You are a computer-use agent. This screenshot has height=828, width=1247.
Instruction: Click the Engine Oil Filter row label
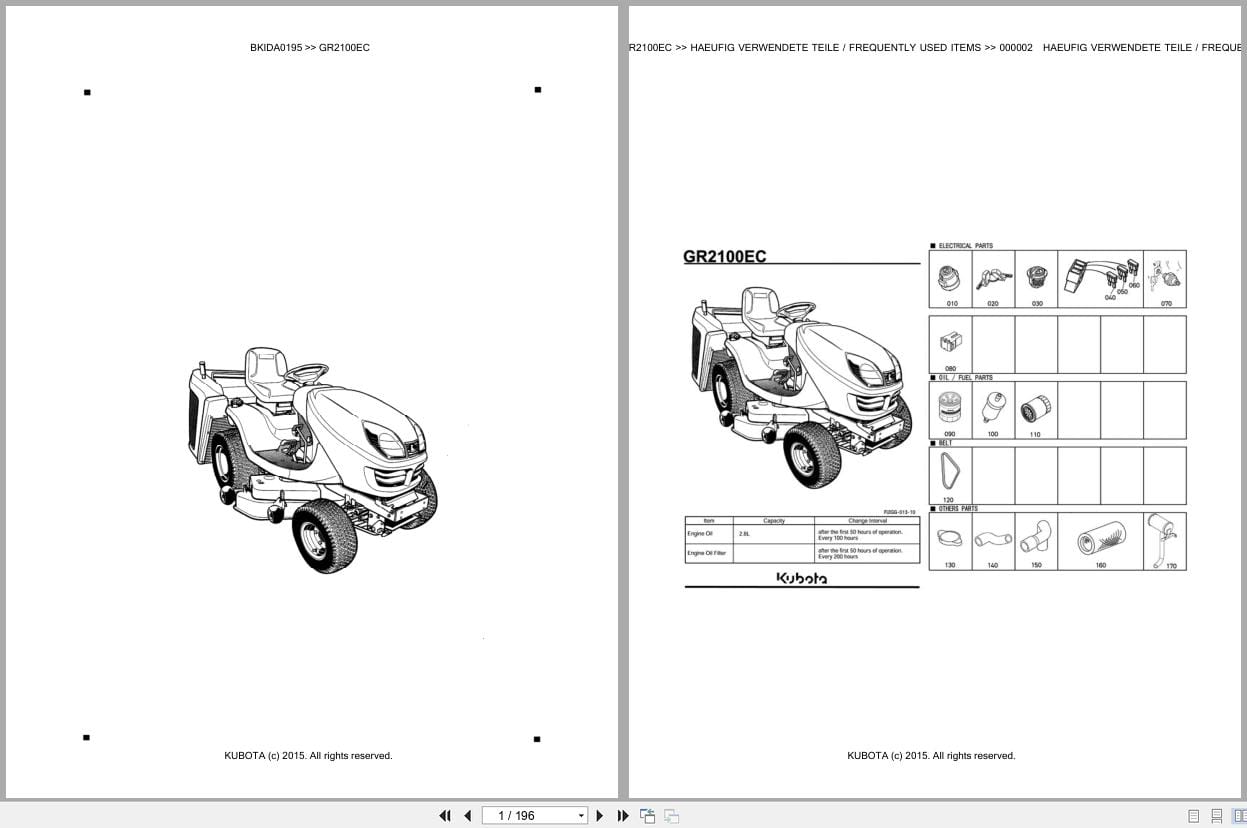[706, 553]
